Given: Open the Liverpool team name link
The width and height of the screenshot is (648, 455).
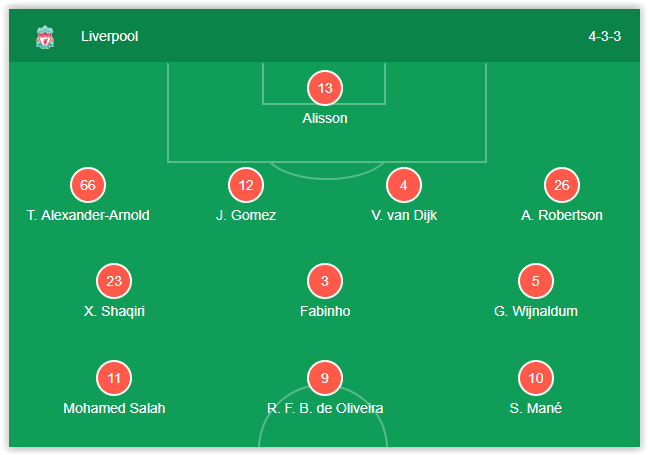Looking at the screenshot, I should click(x=110, y=36).
